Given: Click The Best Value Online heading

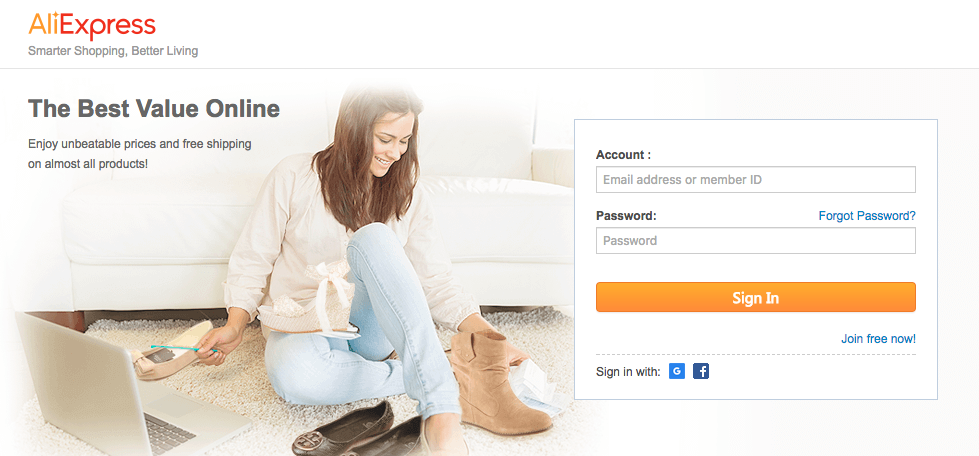Looking at the screenshot, I should [154, 109].
